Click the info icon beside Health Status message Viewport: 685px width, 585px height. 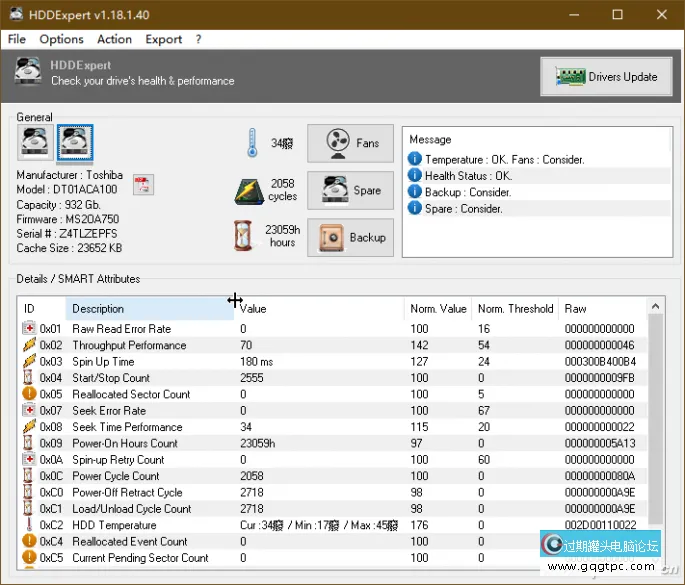415,176
